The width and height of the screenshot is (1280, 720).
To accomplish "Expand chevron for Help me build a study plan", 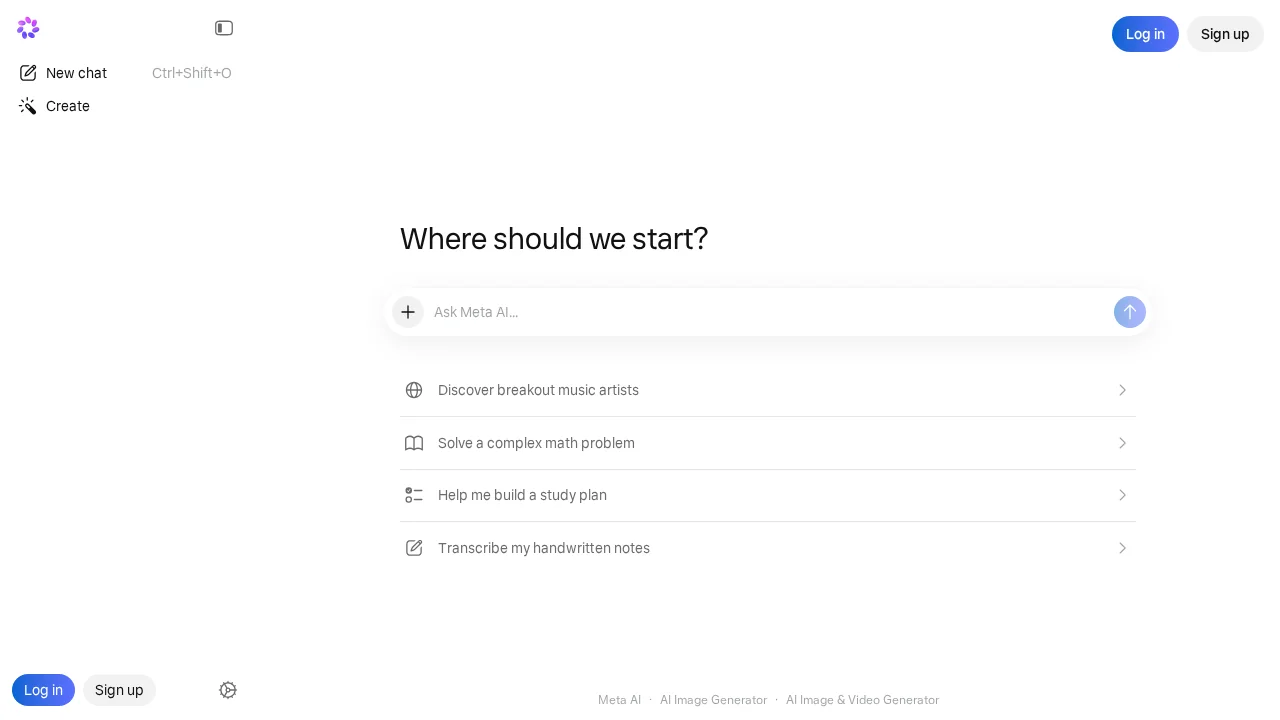I will [1122, 495].
